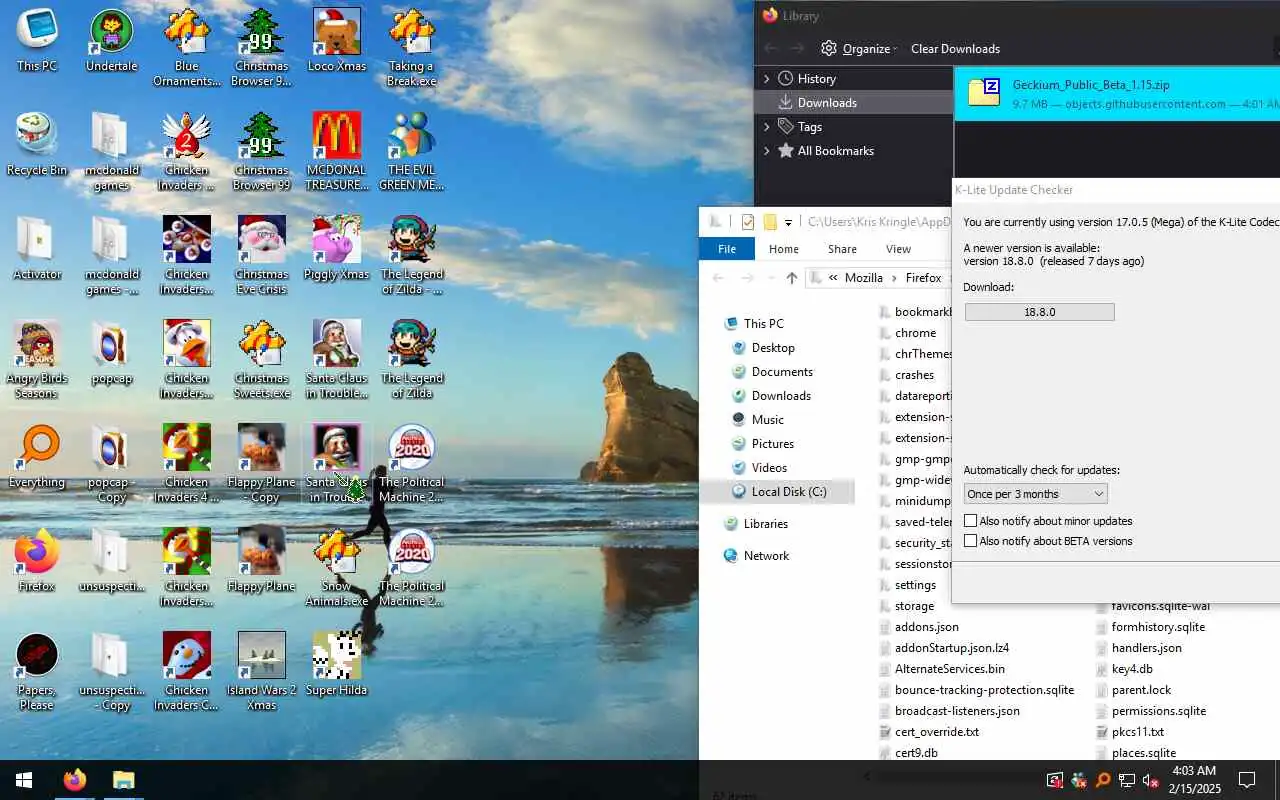This screenshot has height=800, width=1280.
Task: Expand the Tags node in Library
Action: coord(767,127)
